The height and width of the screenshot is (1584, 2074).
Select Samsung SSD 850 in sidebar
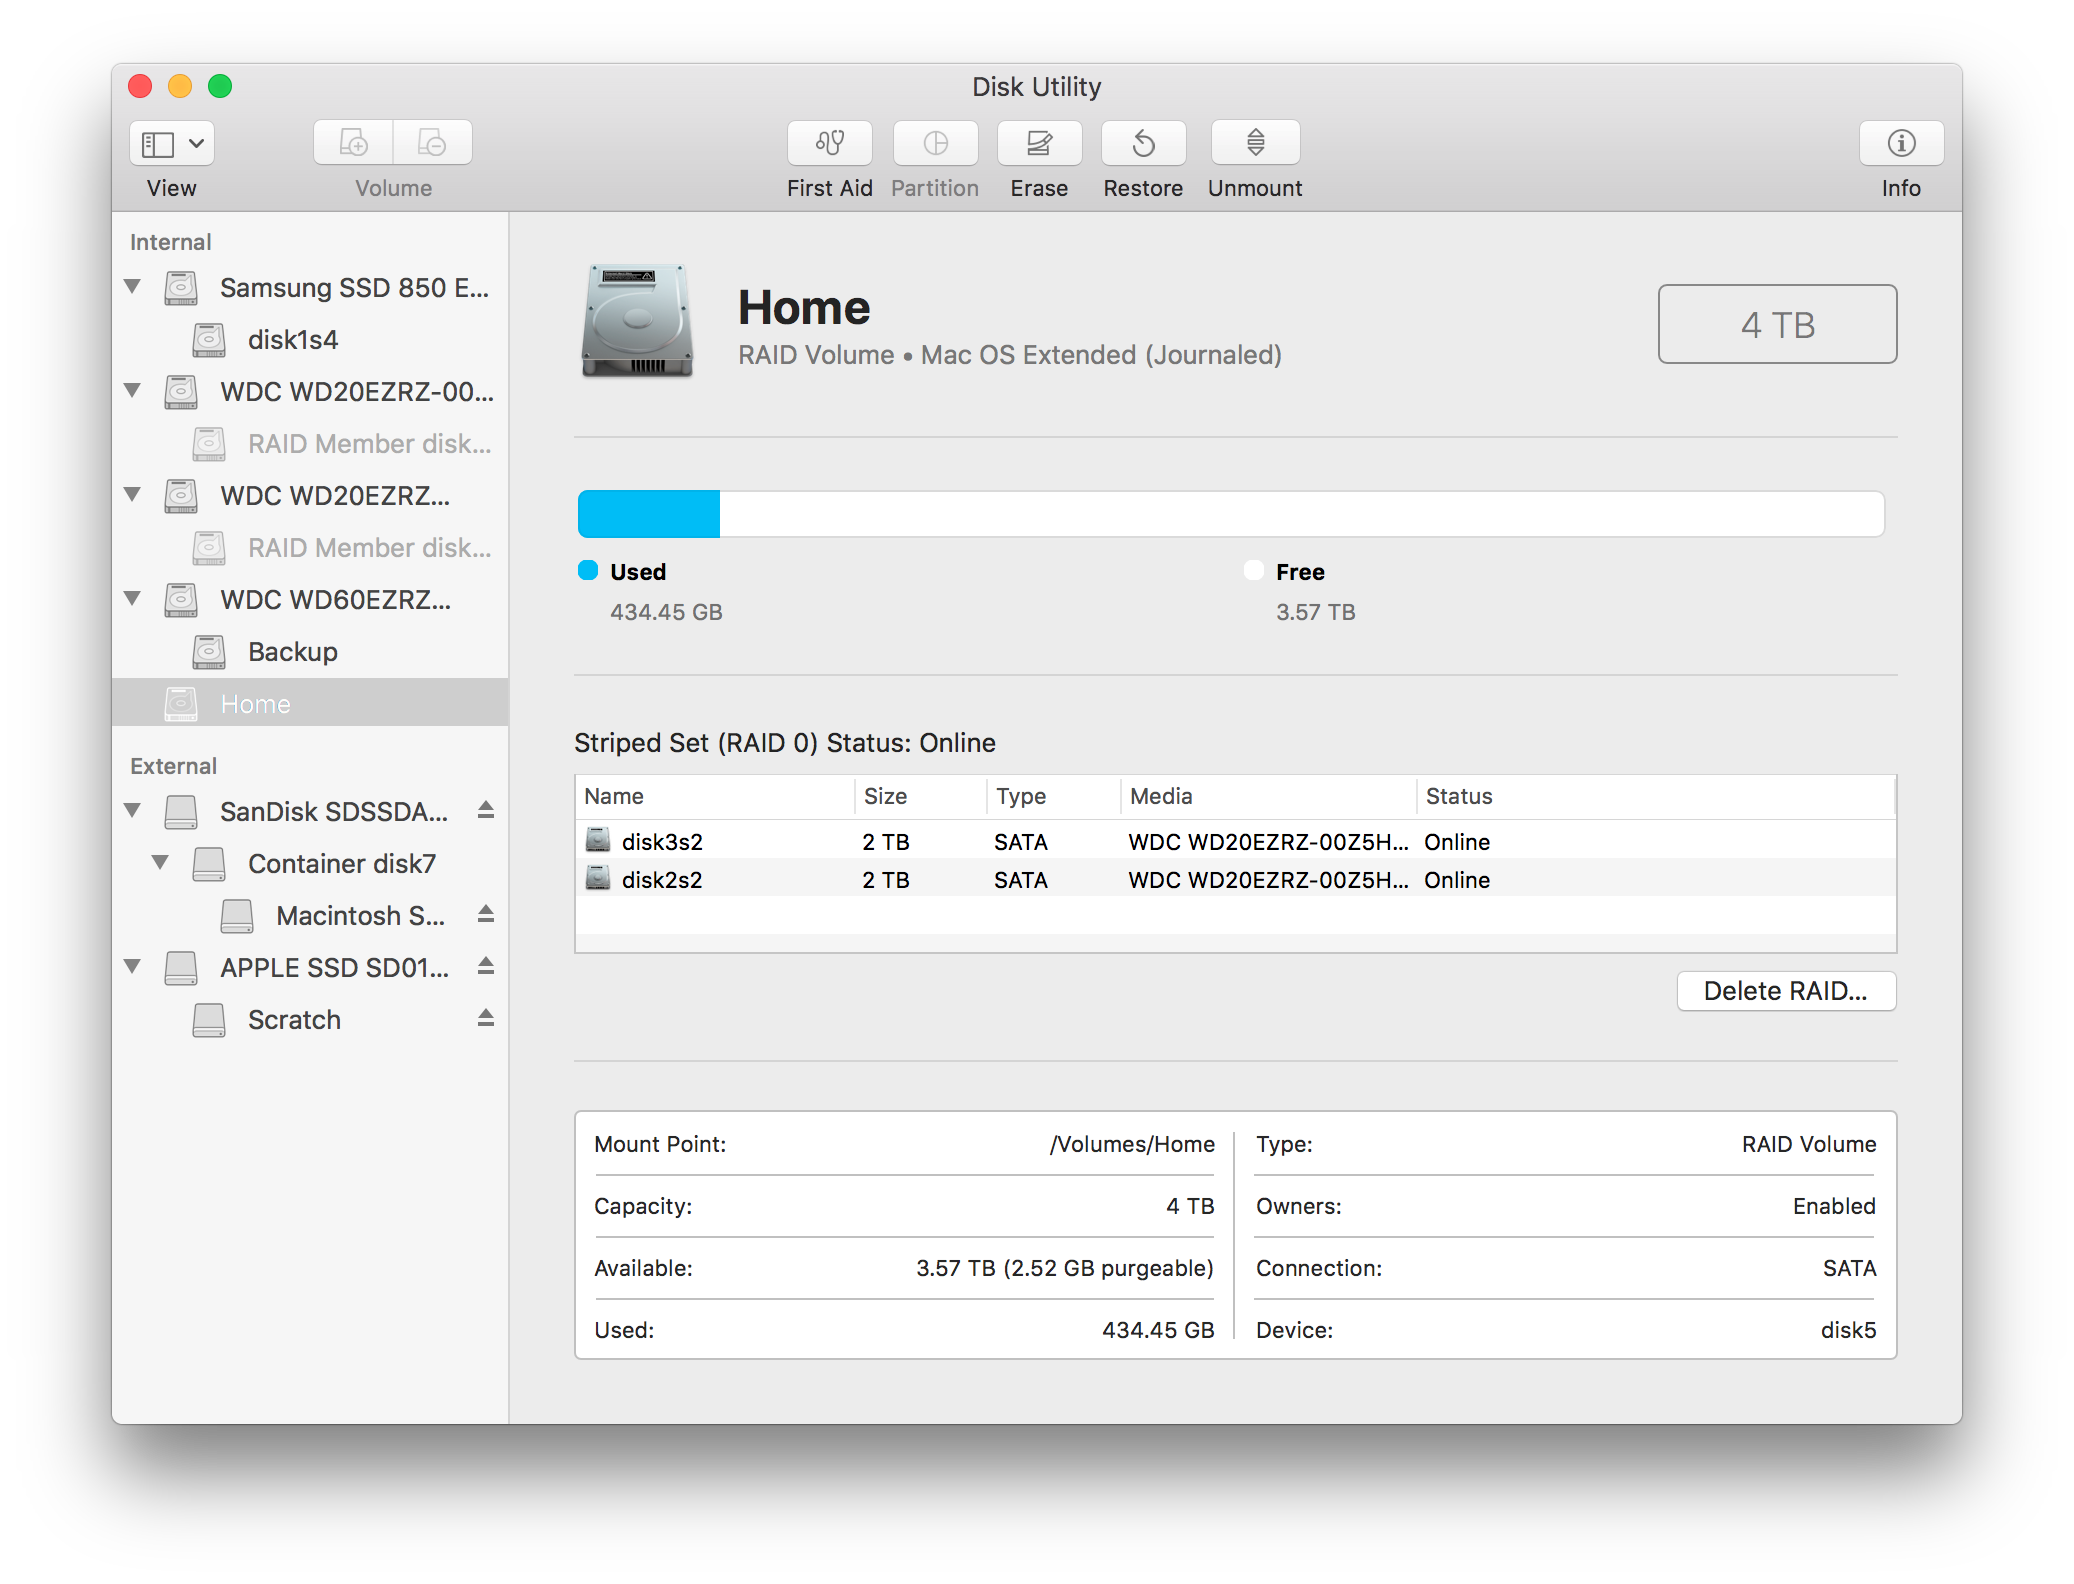click(310, 288)
